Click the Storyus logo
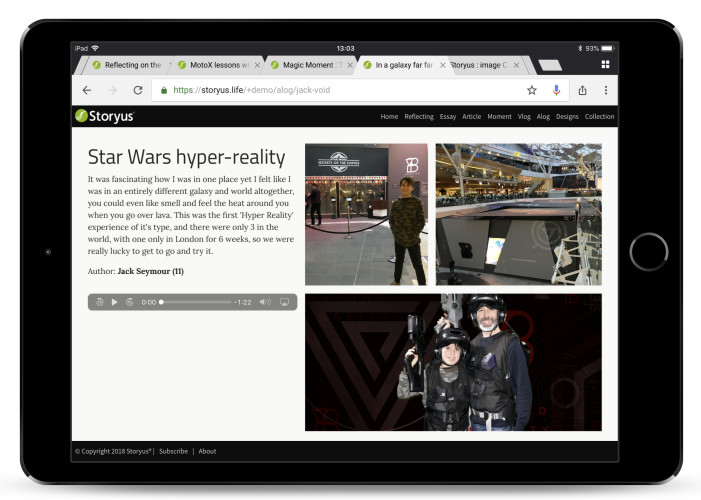The image size is (701, 500). point(105,116)
